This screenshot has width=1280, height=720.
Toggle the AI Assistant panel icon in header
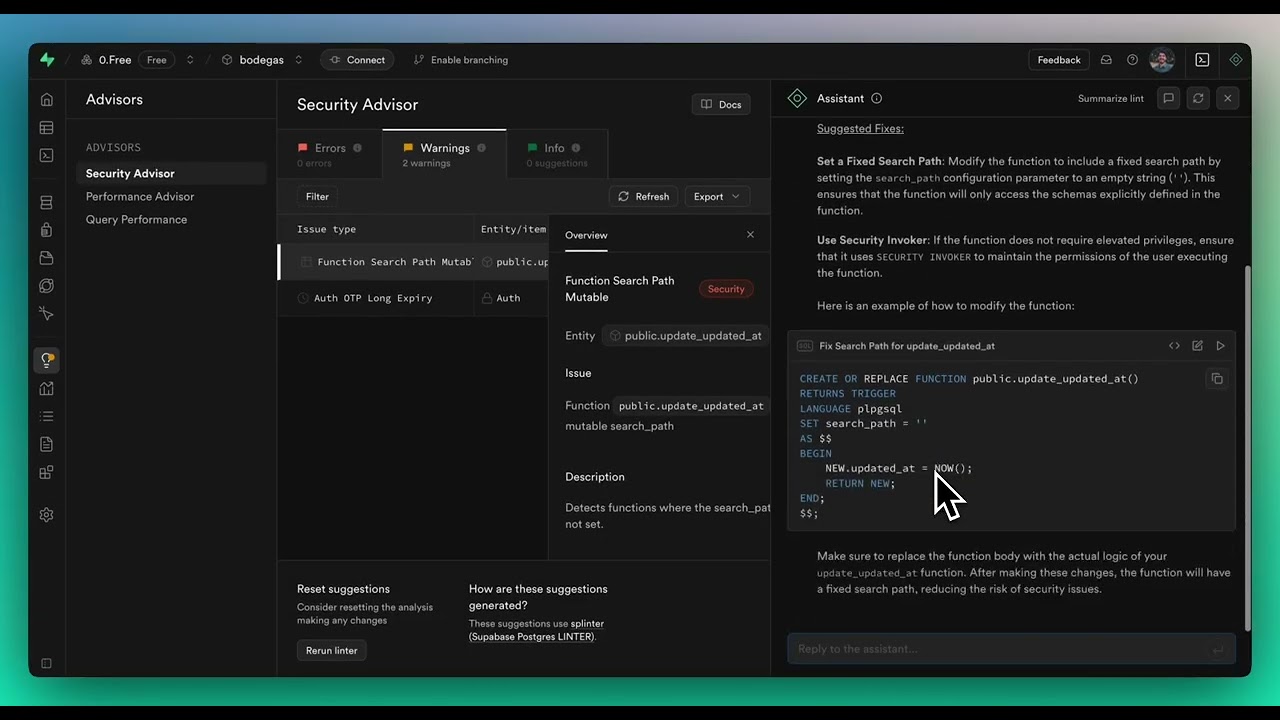(x=1236, y=60)
